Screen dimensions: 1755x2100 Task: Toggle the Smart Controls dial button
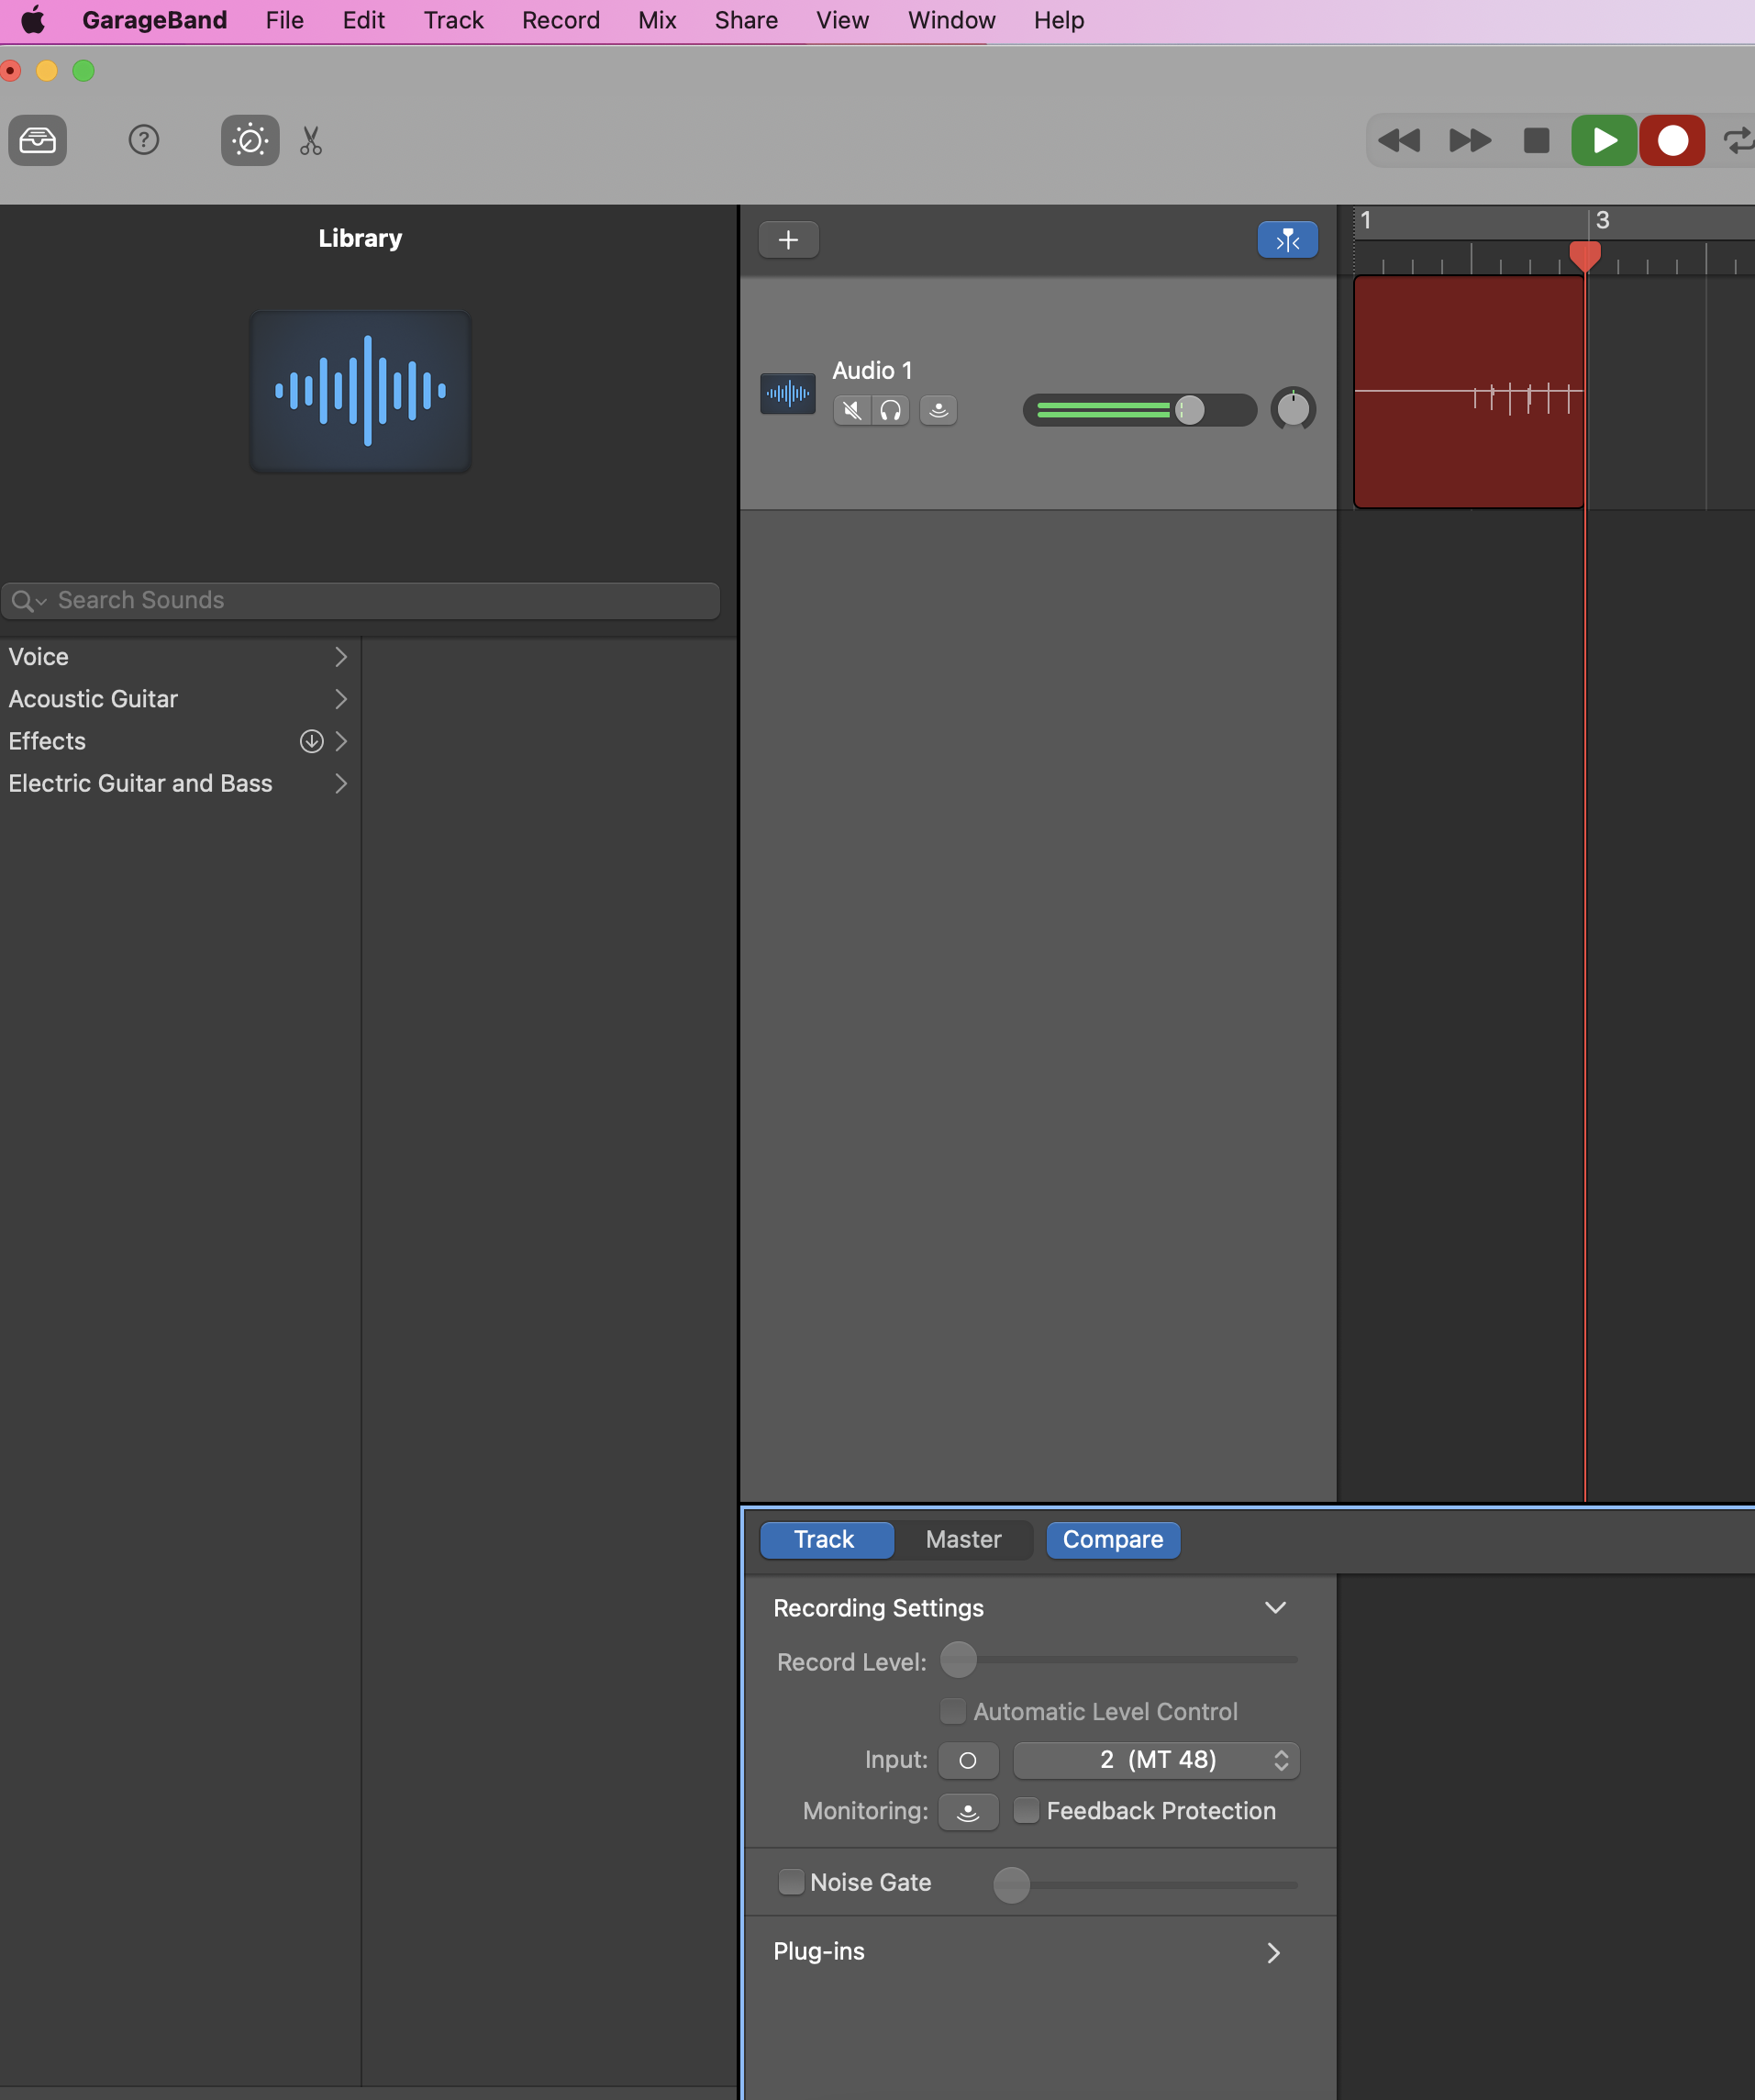pyautogui.click(x=250, y=140)
